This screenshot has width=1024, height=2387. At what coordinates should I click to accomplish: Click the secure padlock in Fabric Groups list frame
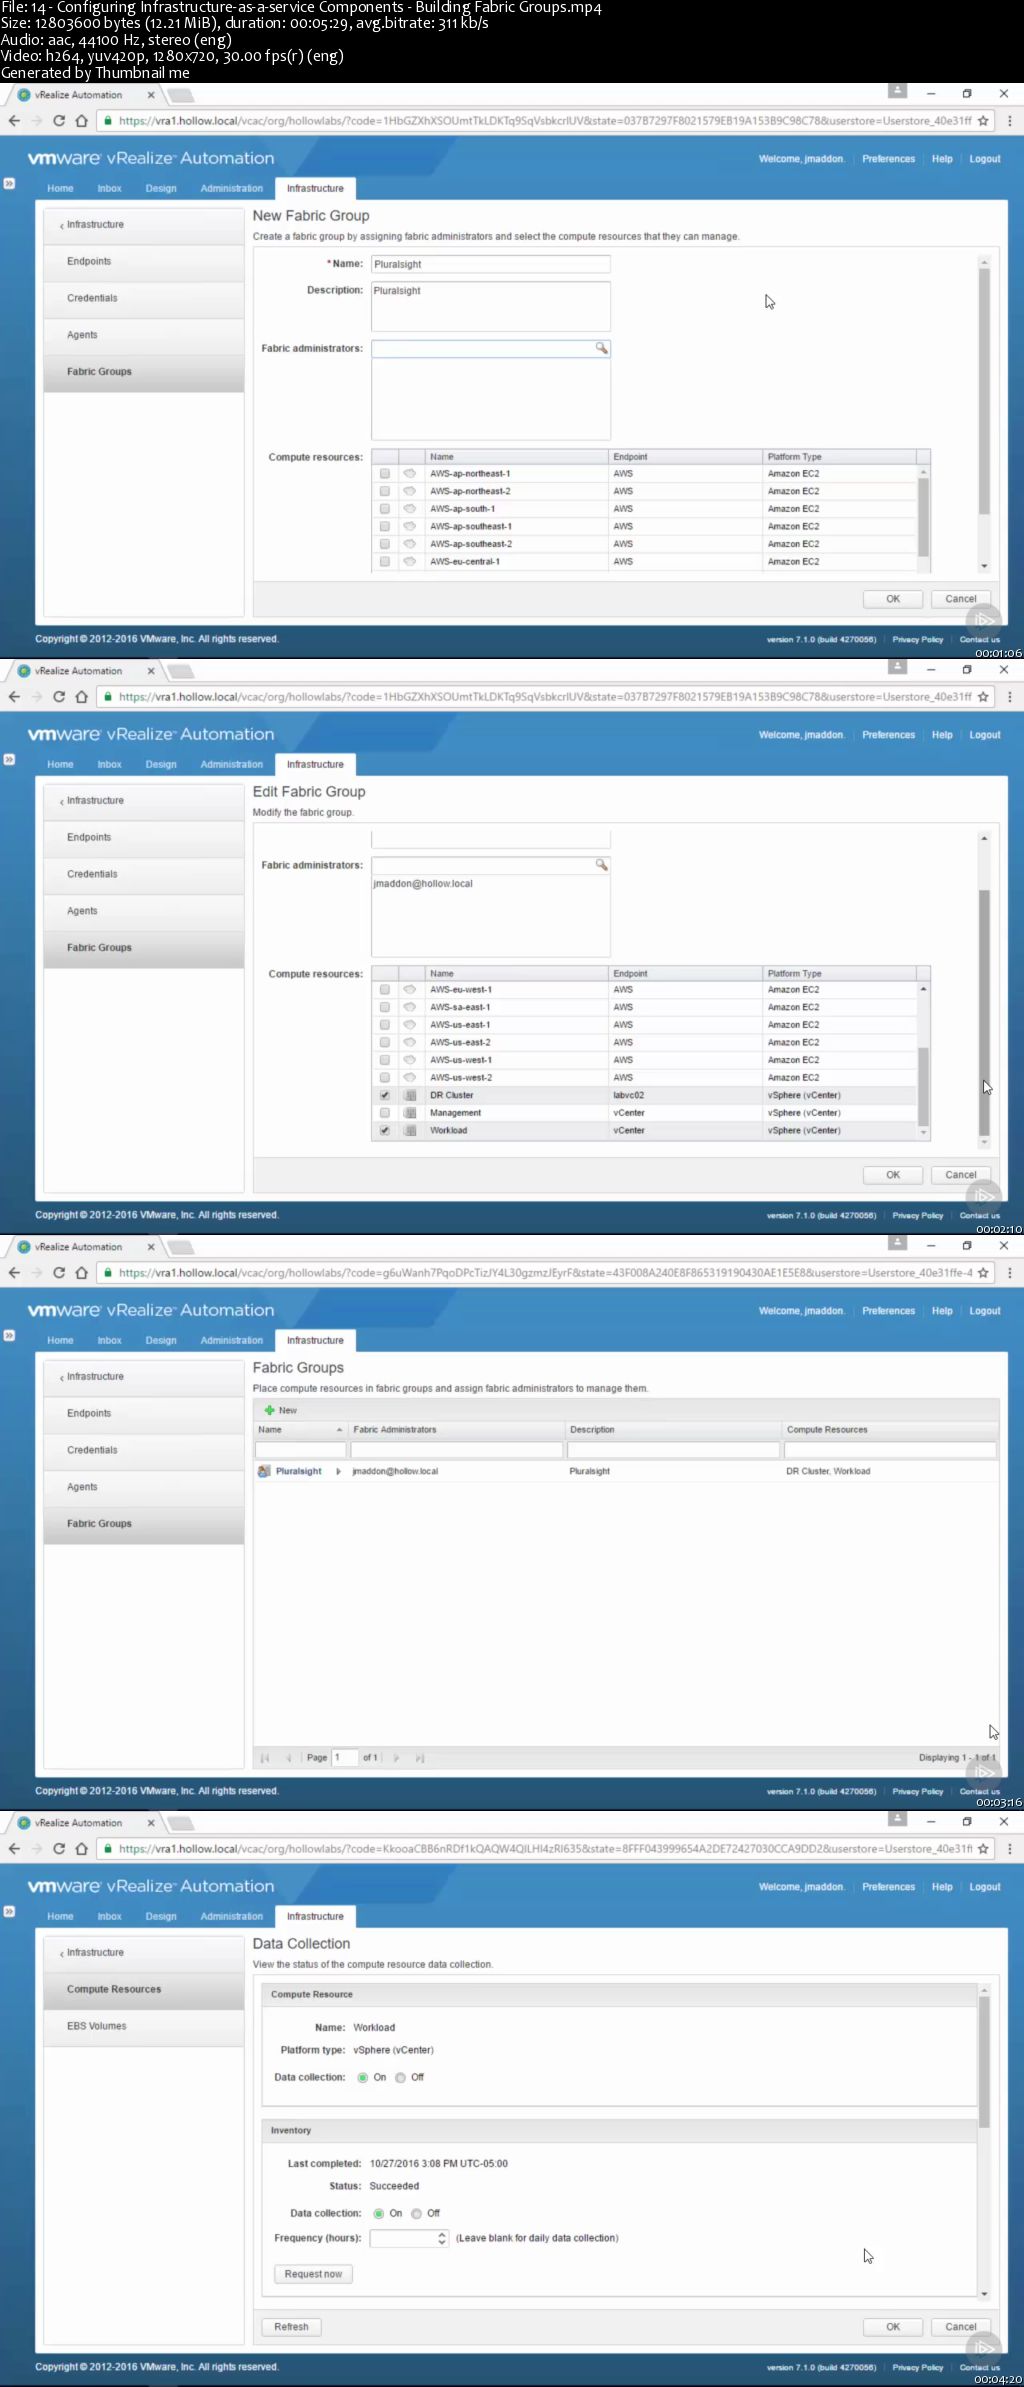108,1273
